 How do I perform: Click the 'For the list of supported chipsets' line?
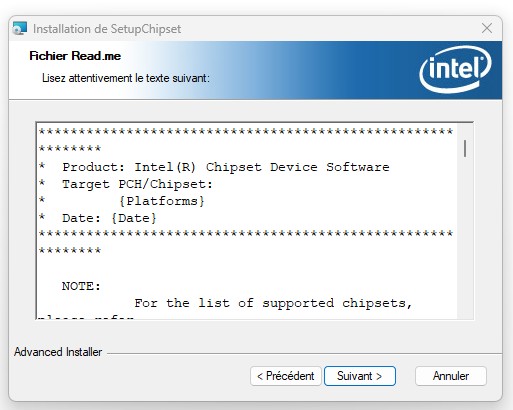273,303
